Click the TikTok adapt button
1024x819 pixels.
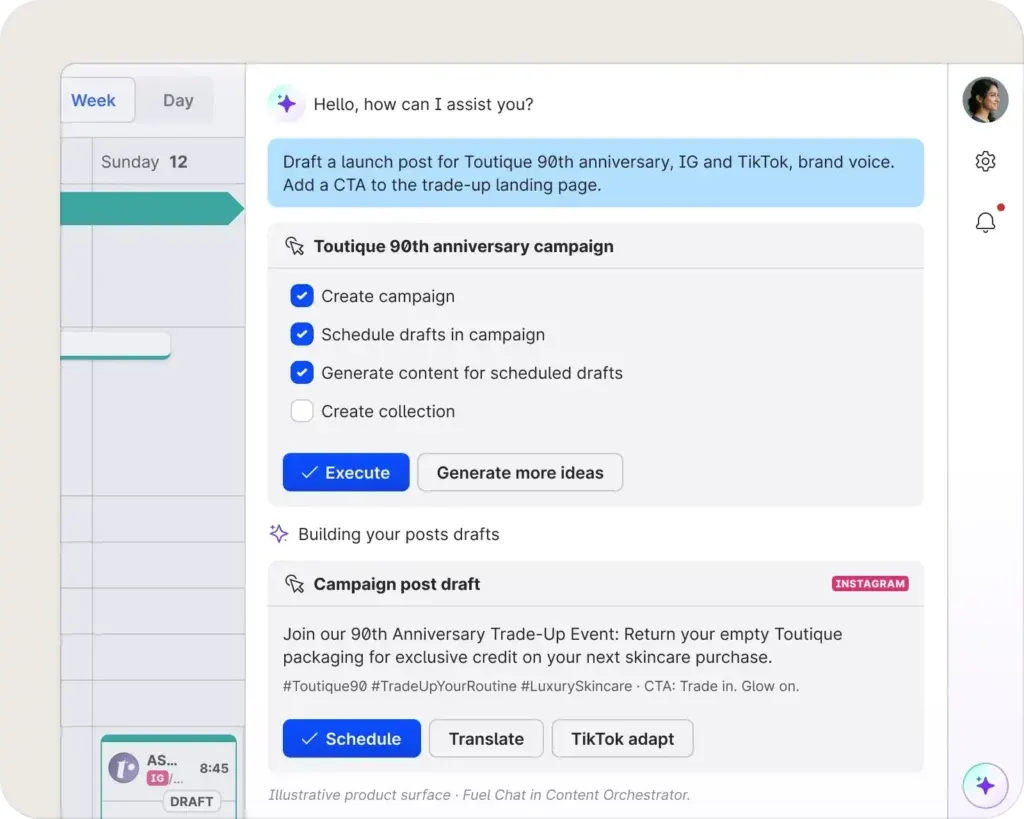click(x=622, y=739)
